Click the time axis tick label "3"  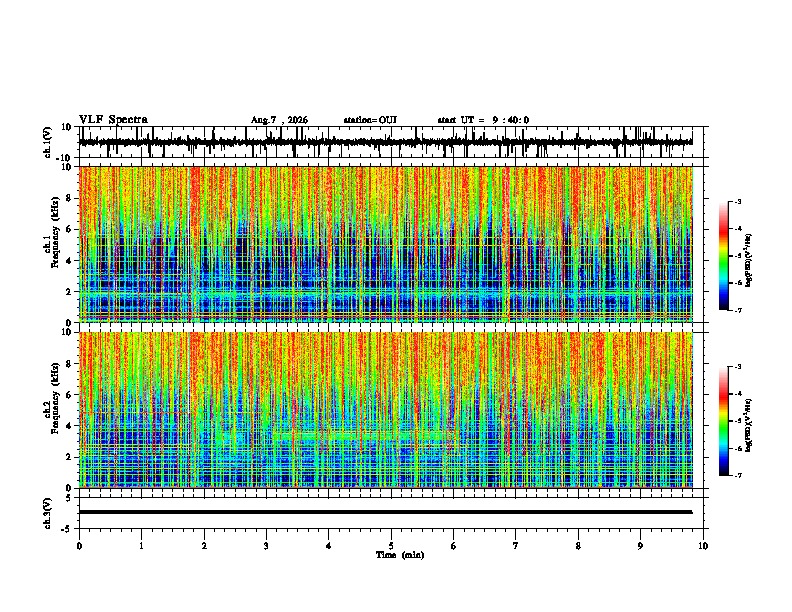point(266,546)
